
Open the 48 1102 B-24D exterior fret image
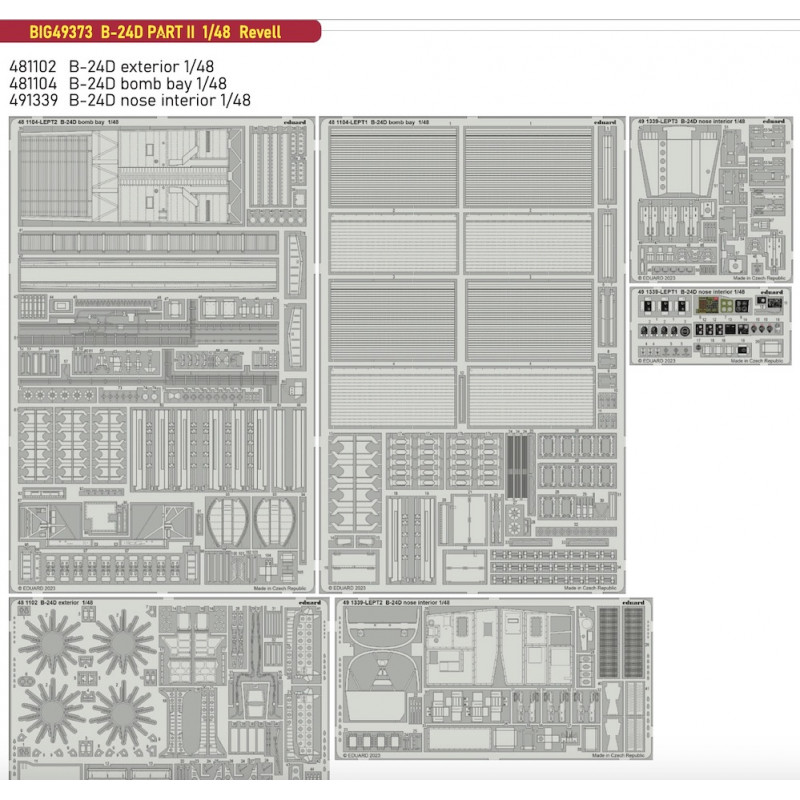coord(169,689)
